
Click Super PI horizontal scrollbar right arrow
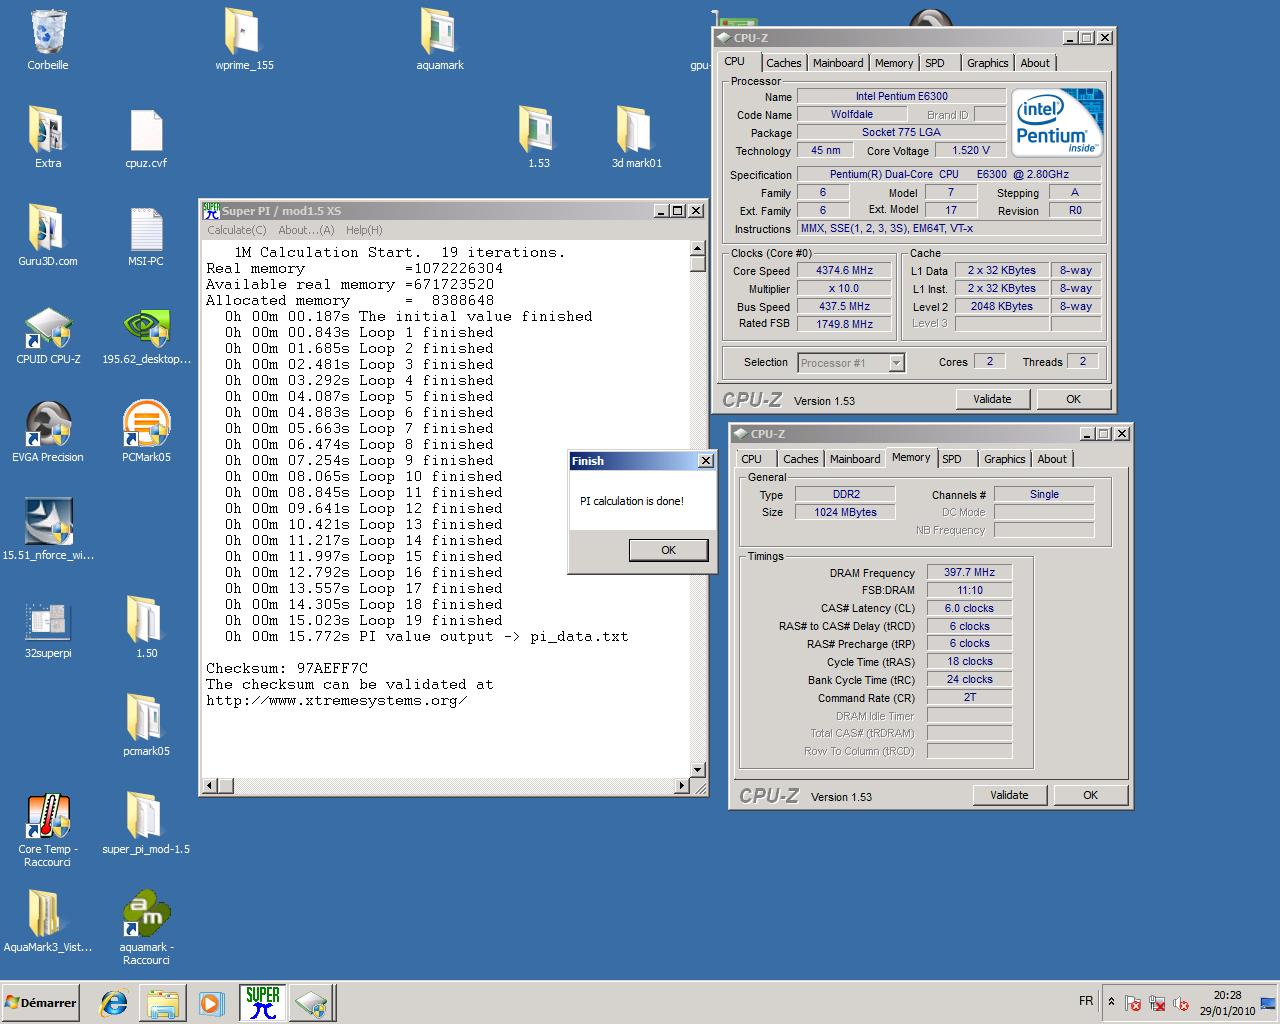coord(682,786)
